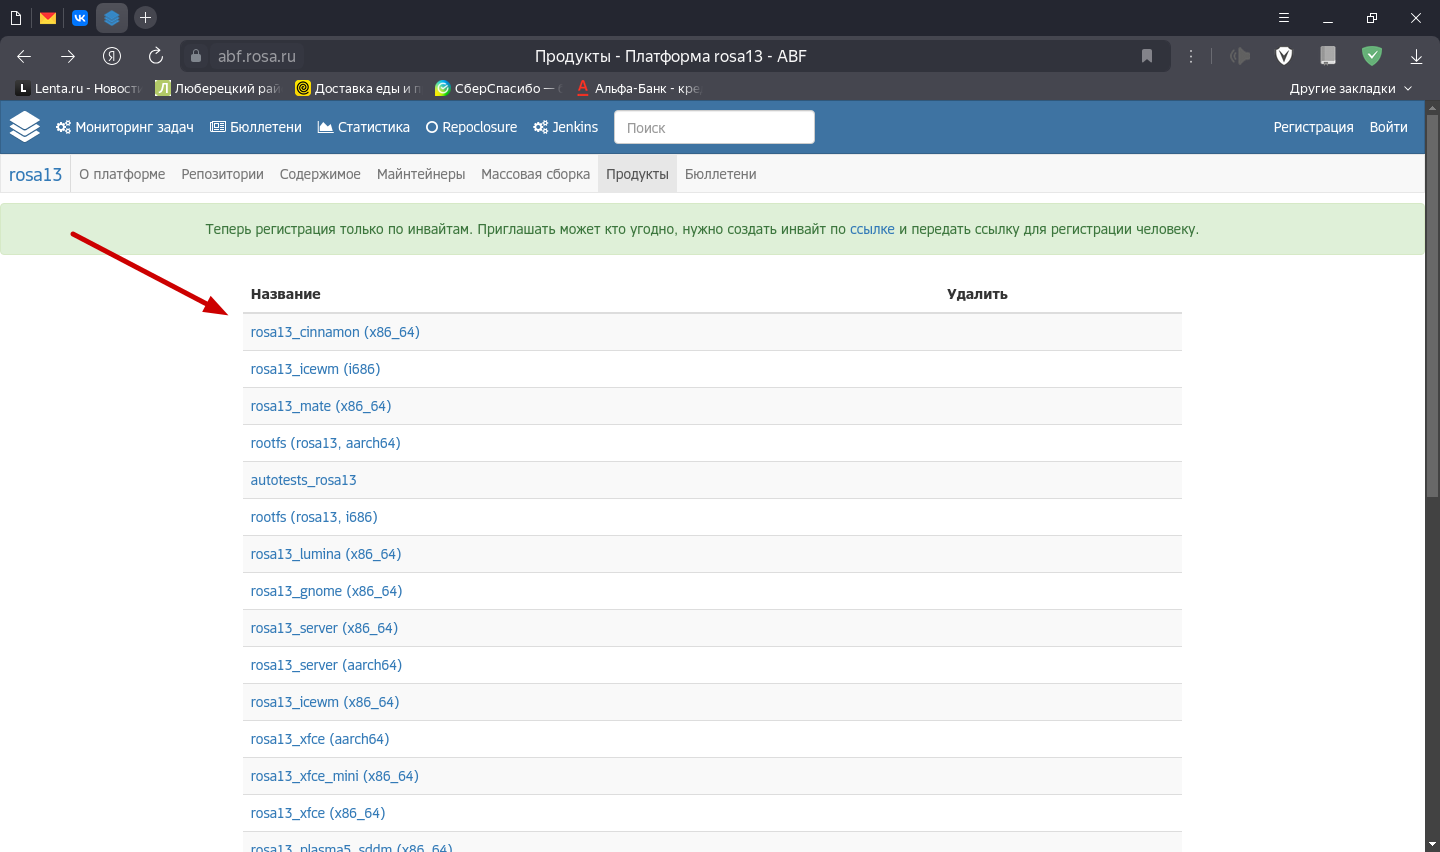This screenshot has width=1440, height=852.
Task: Bookmark this page via address bar icon
Action: pos(1147,56)
